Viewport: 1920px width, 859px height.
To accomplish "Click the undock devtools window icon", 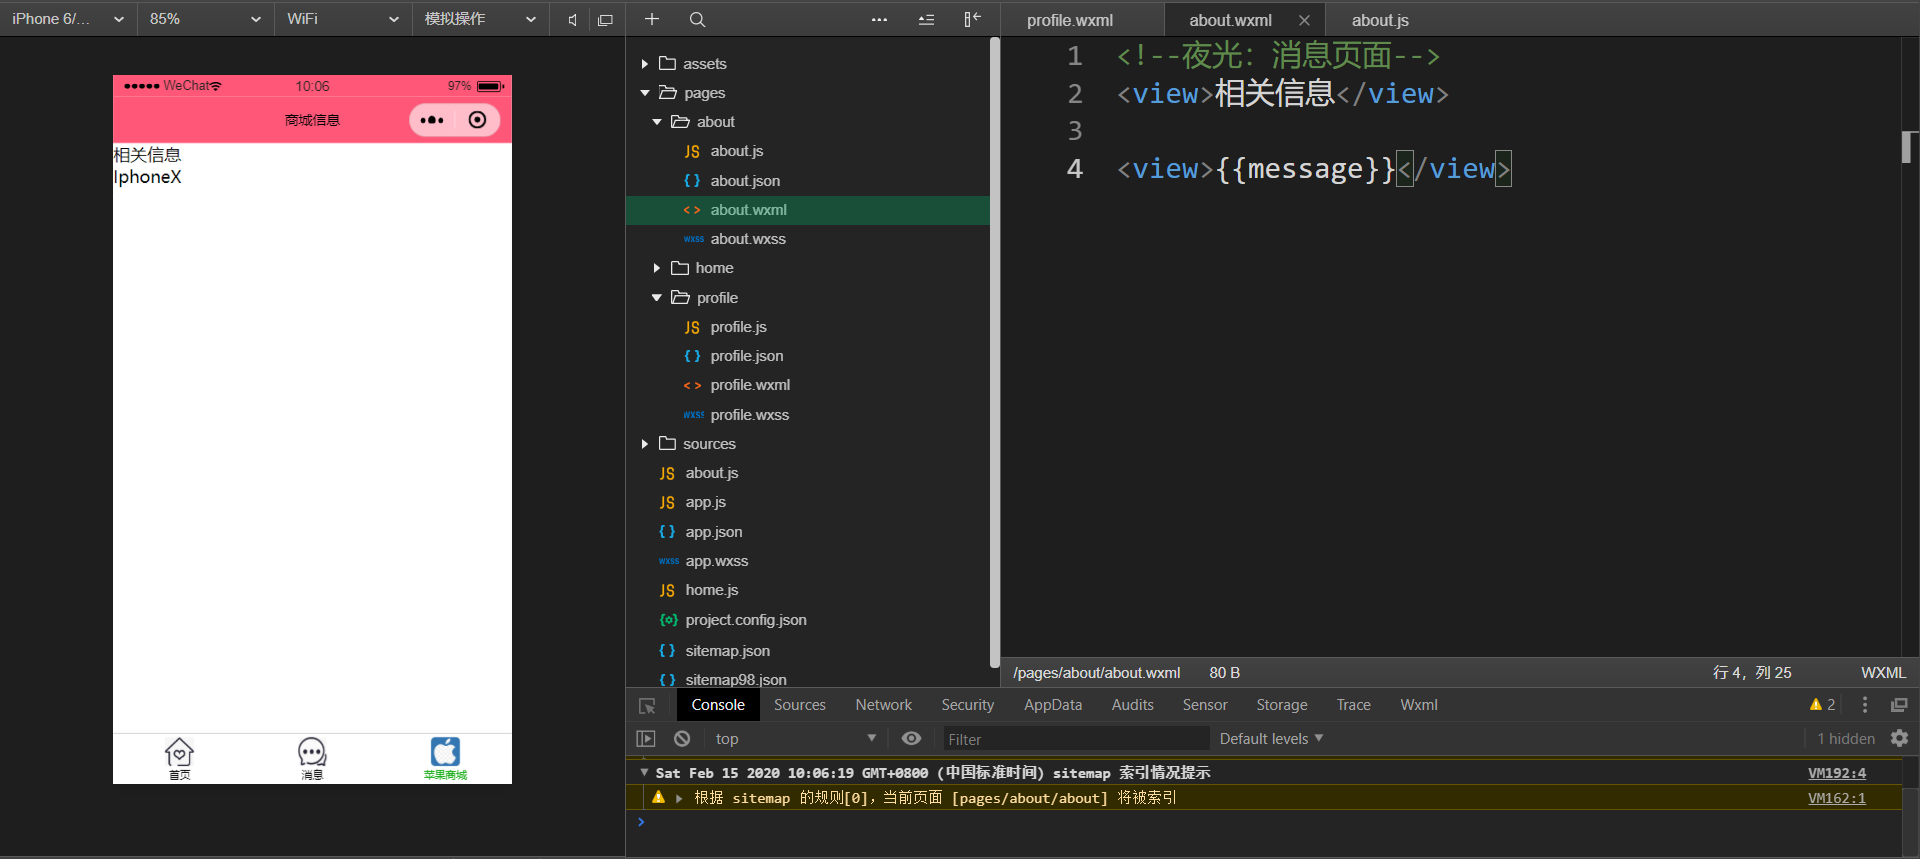I will (x=1899, y=705).
